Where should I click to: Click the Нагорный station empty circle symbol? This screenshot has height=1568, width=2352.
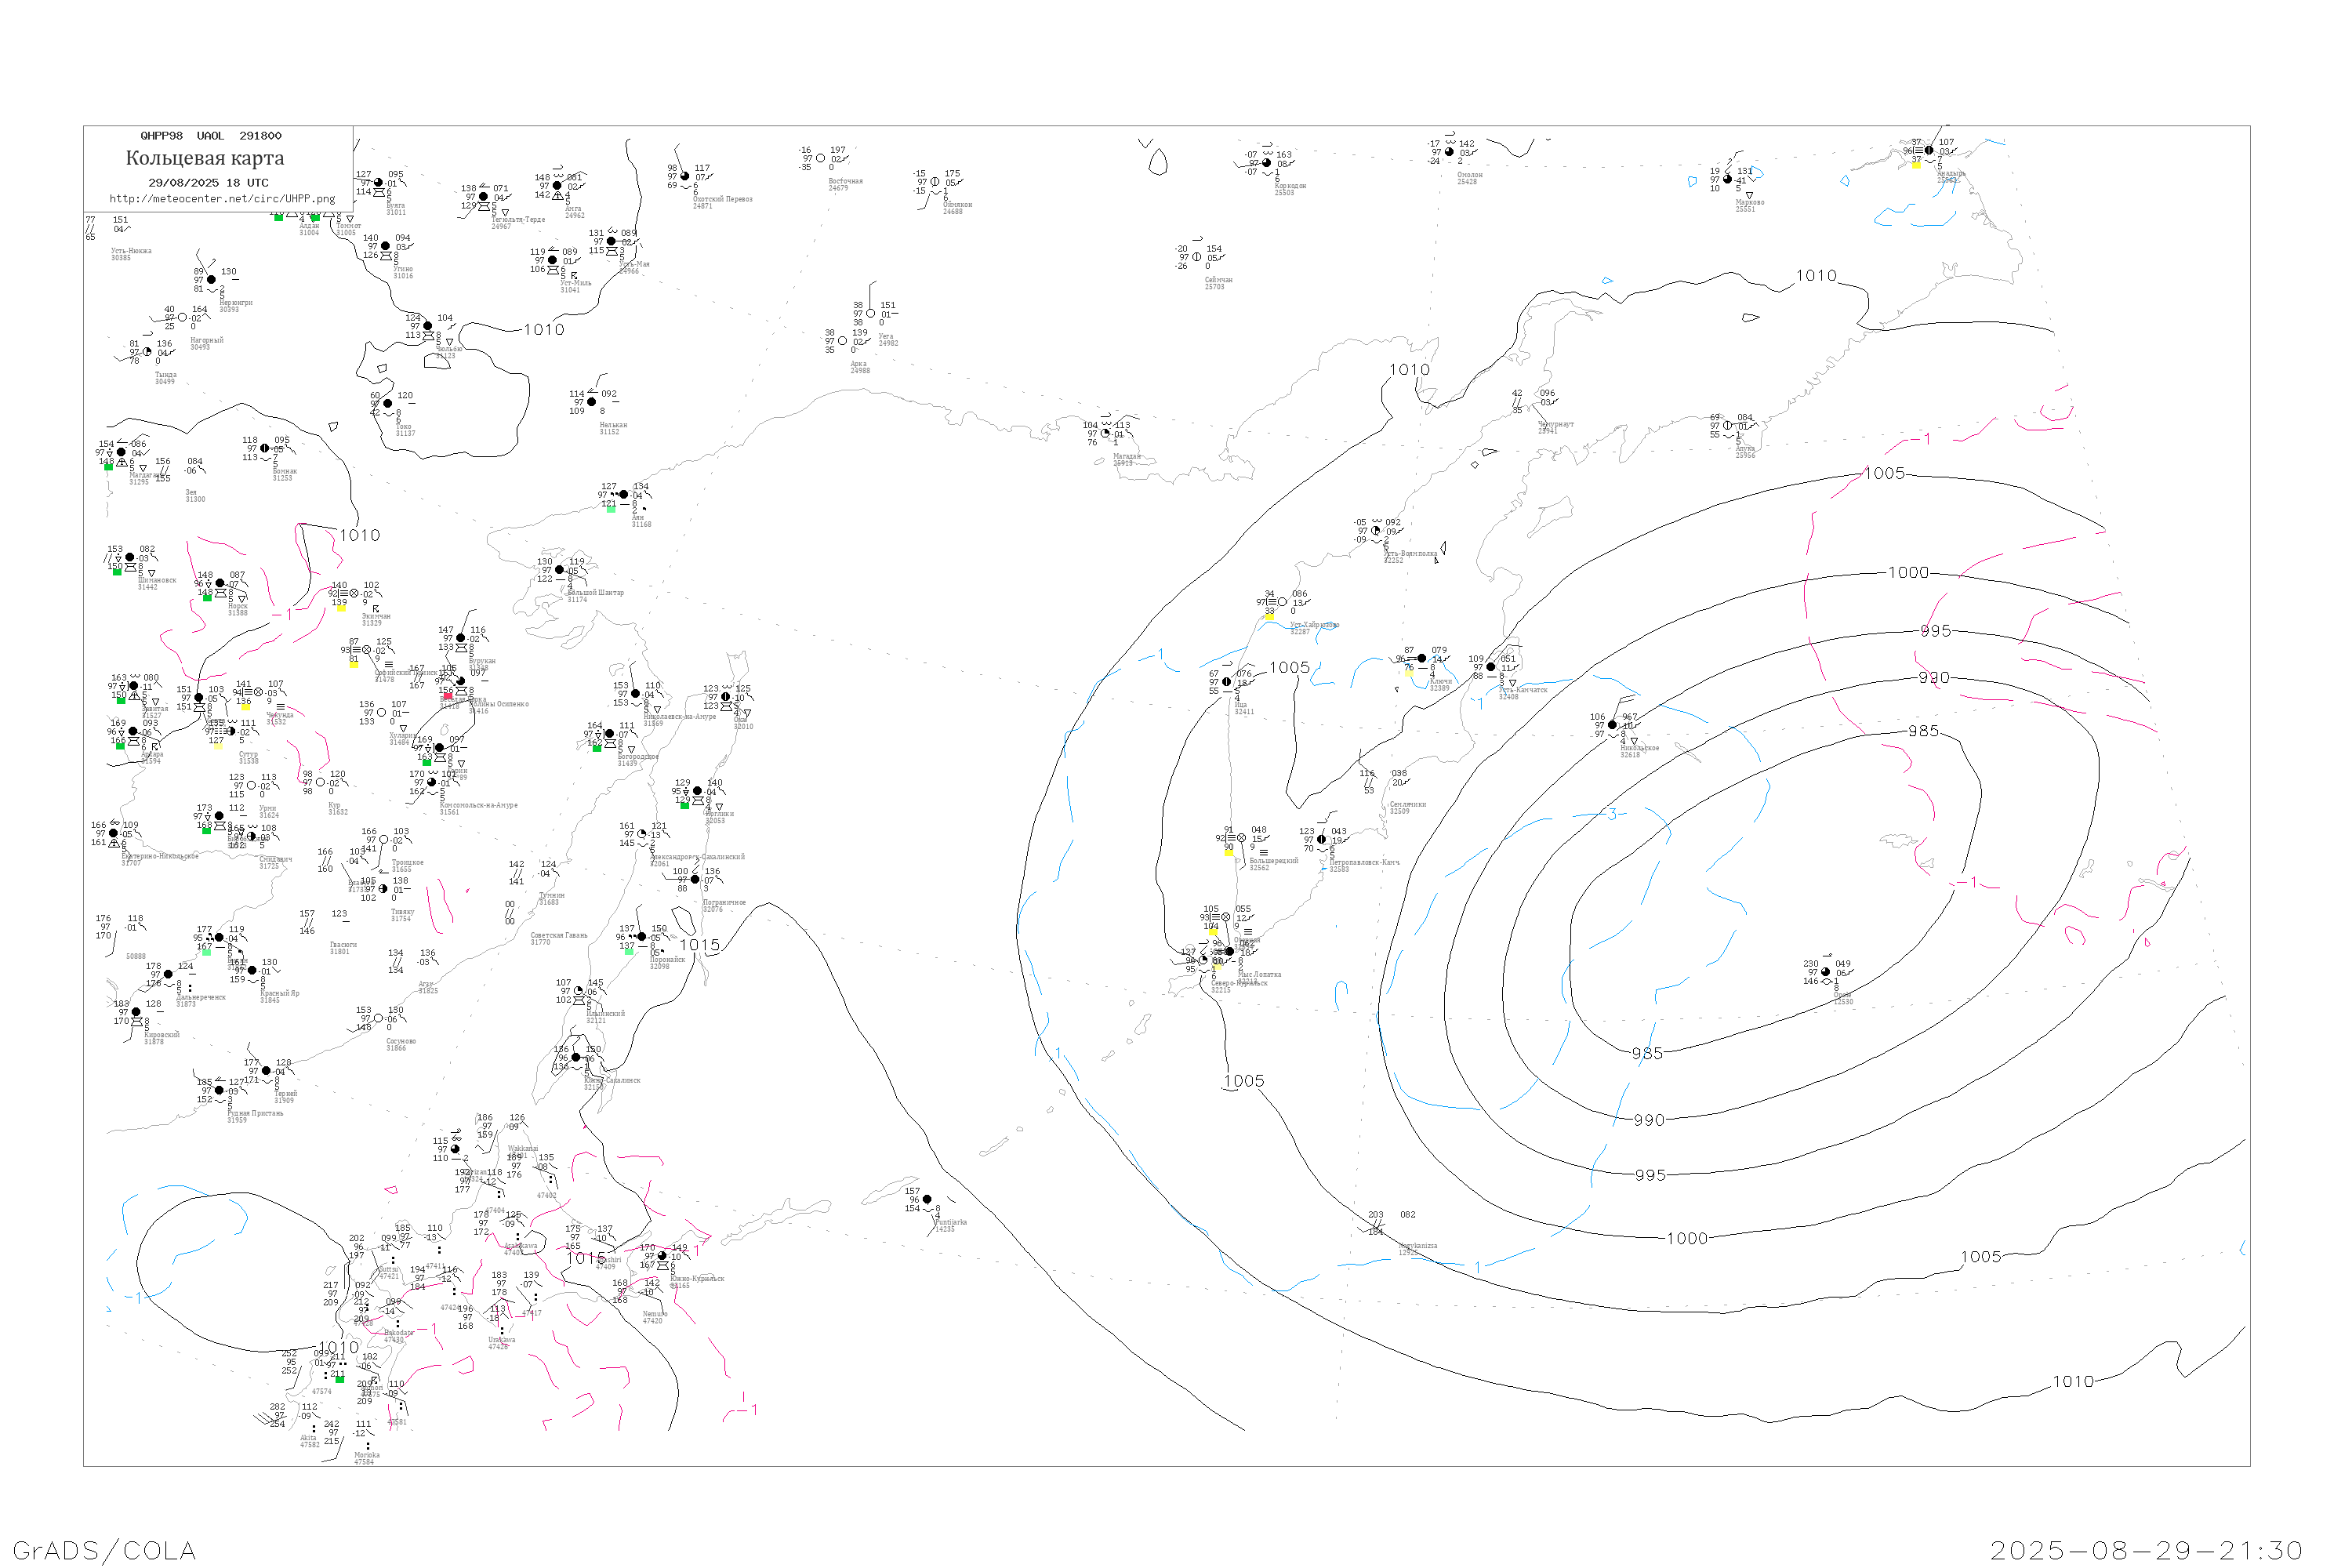(x=182, y=318)
